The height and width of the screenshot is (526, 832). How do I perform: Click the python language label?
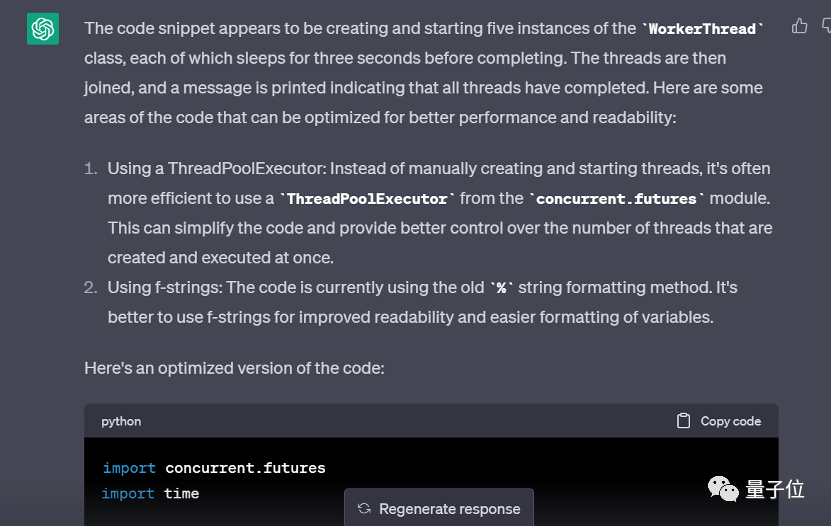[x=121, y=421]
